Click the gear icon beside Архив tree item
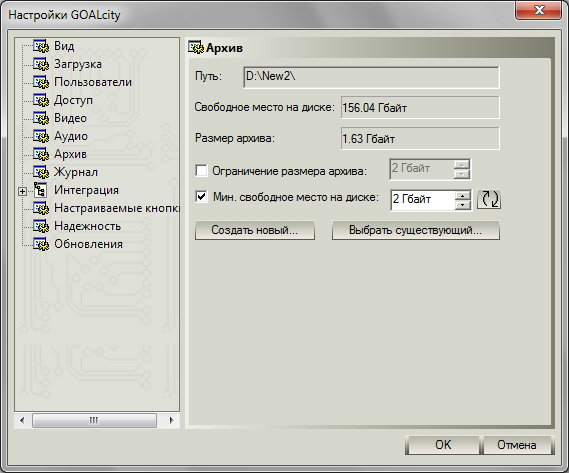Image resolution: width=569 pixels, height=473 pixels. (x=41, y=154)
